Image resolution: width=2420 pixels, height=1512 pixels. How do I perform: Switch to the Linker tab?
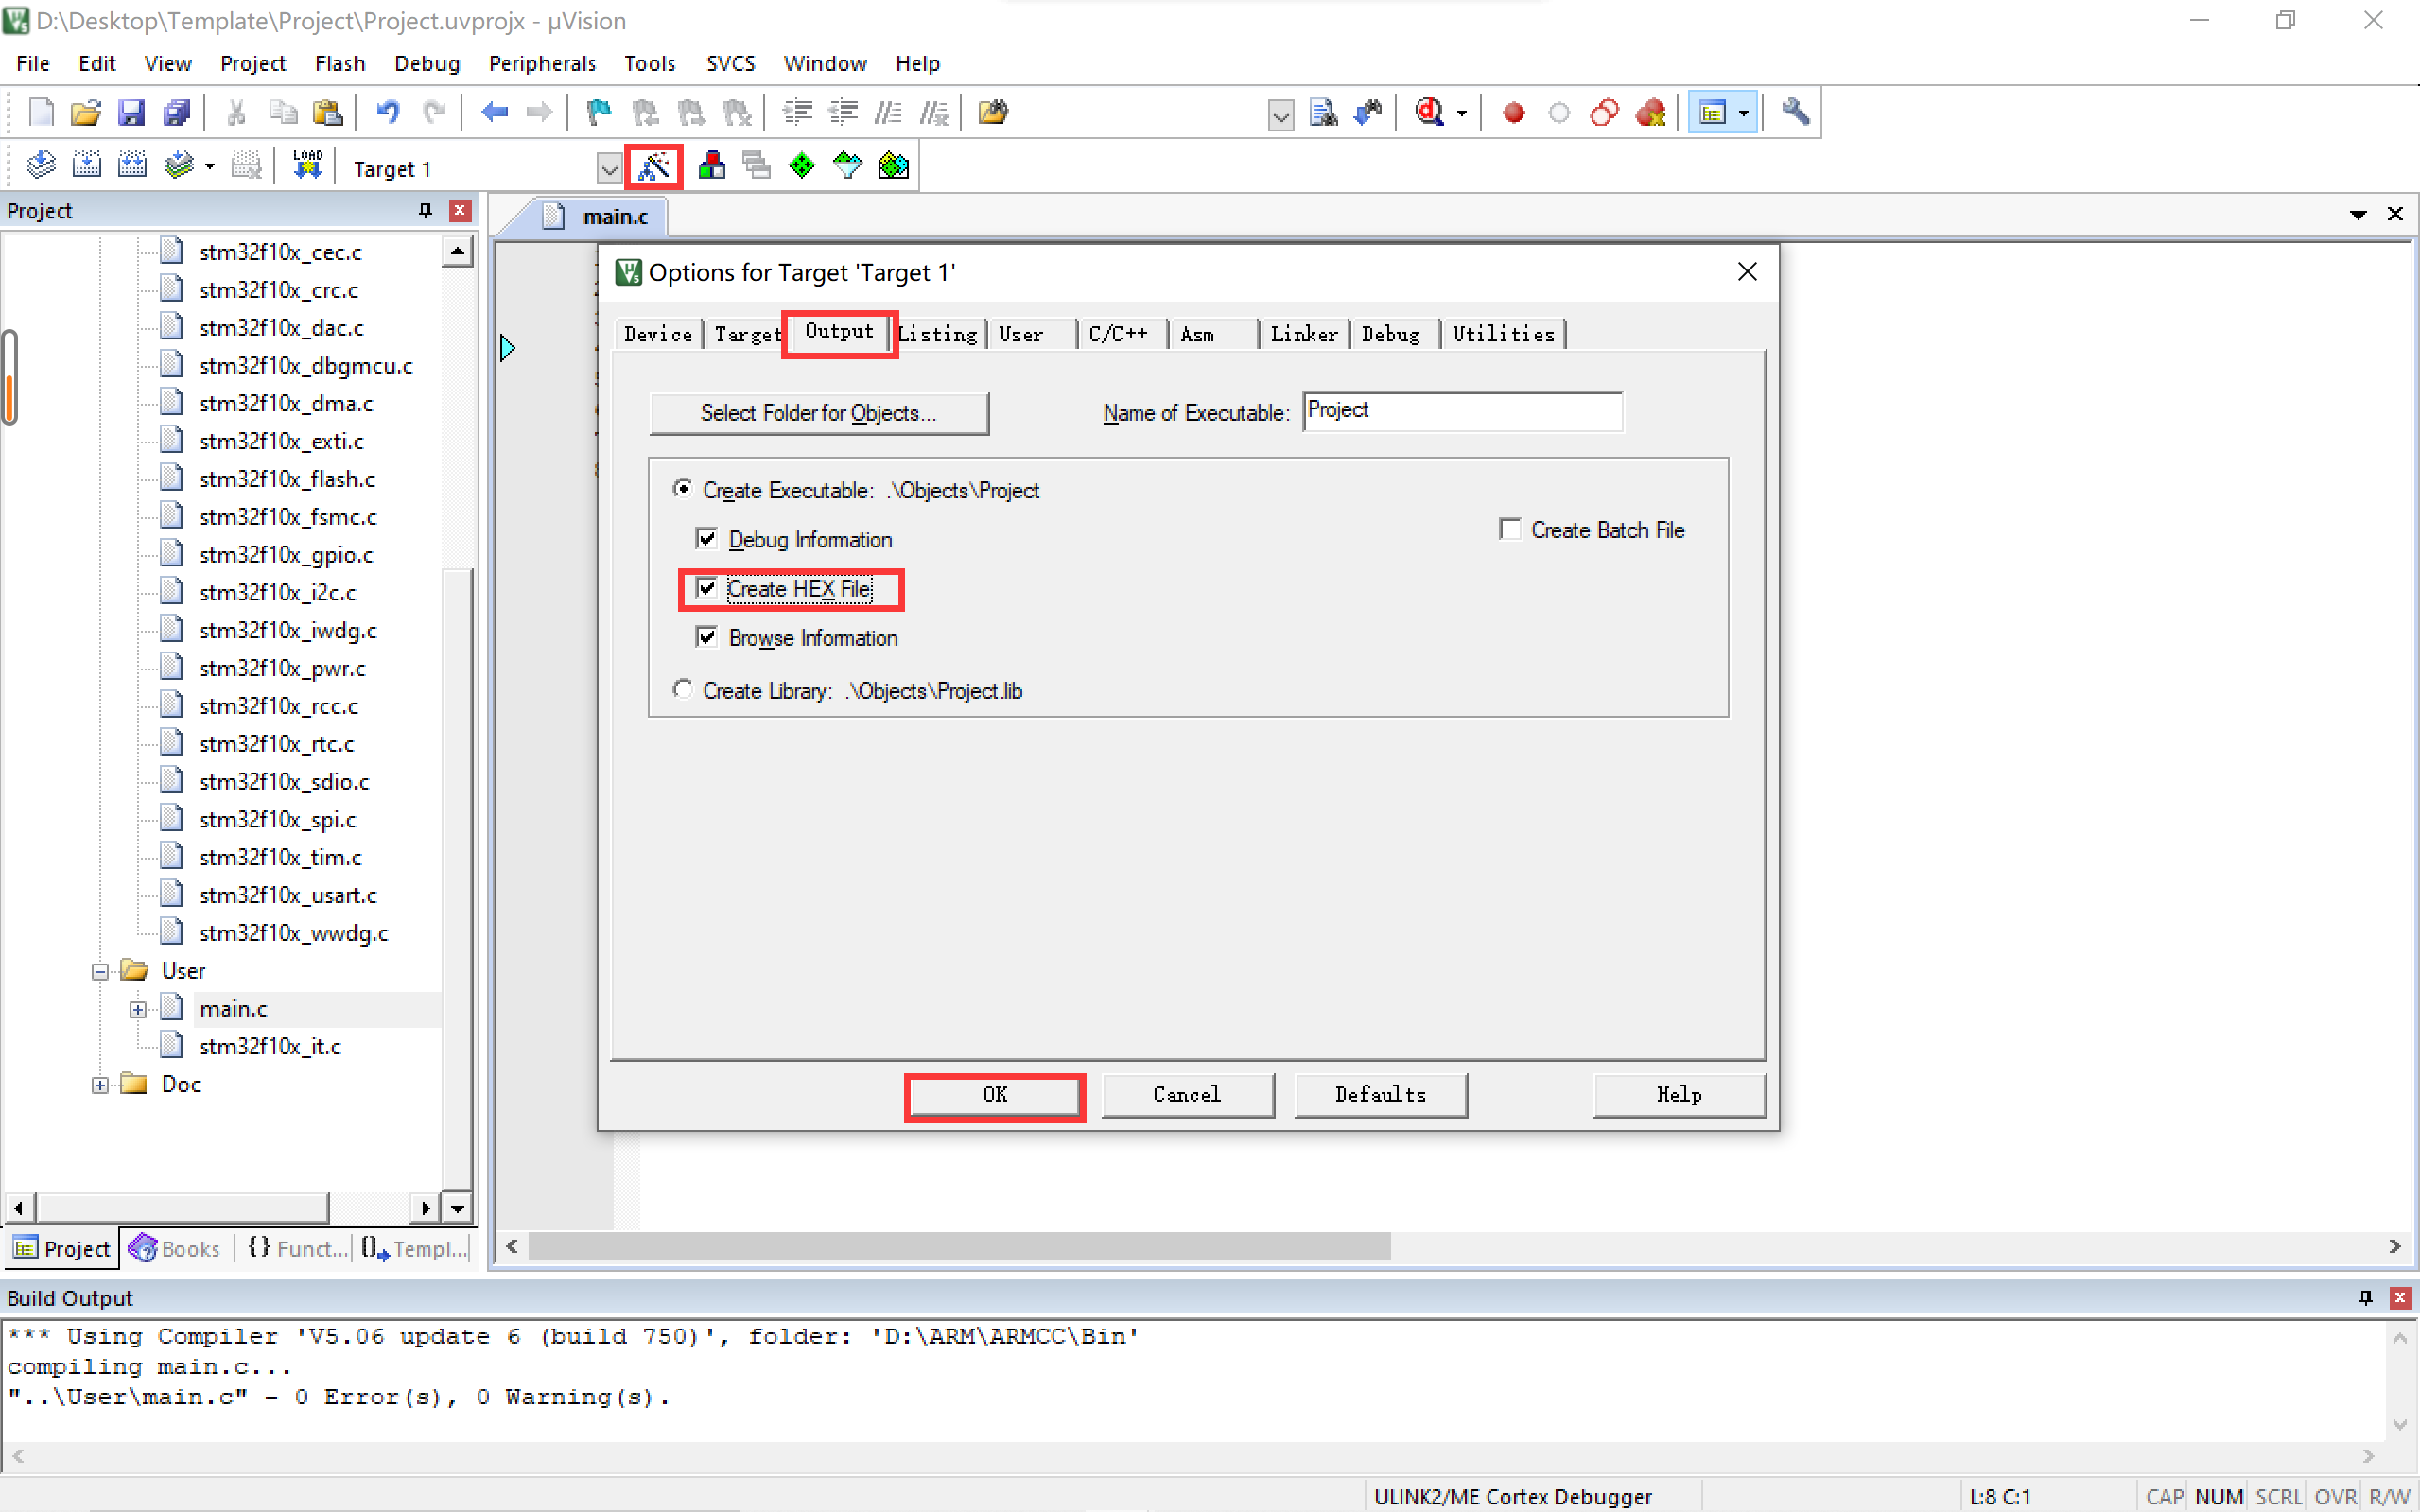click(x=1303, y=334)
